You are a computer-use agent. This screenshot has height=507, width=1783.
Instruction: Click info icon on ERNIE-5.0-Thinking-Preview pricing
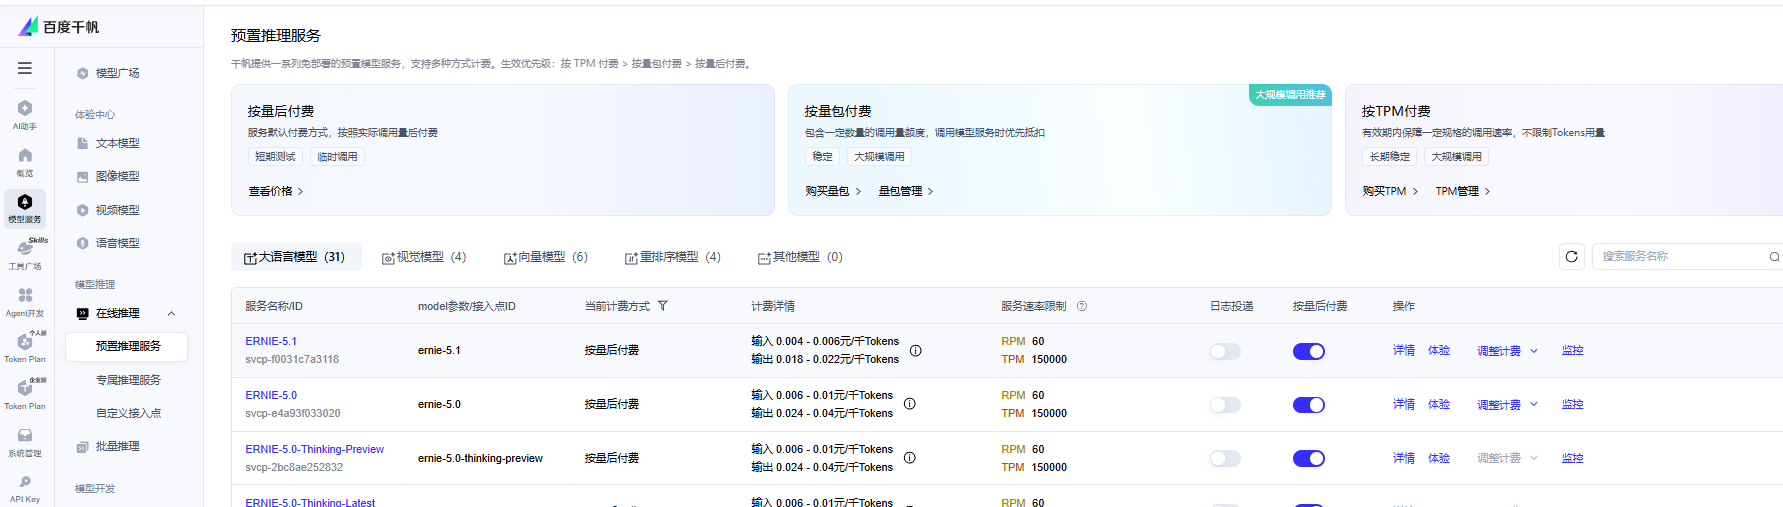coord(910,458)
